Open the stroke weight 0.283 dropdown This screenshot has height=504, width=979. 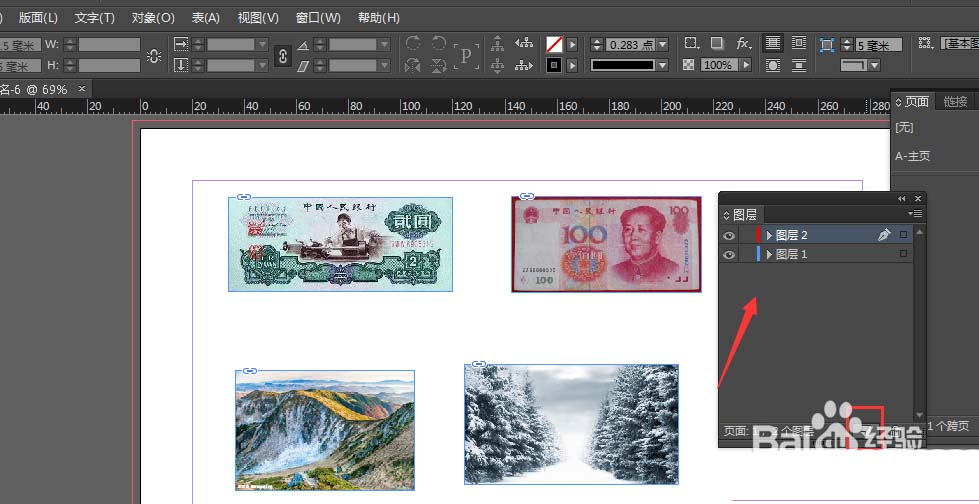click(x=663, y=45)
